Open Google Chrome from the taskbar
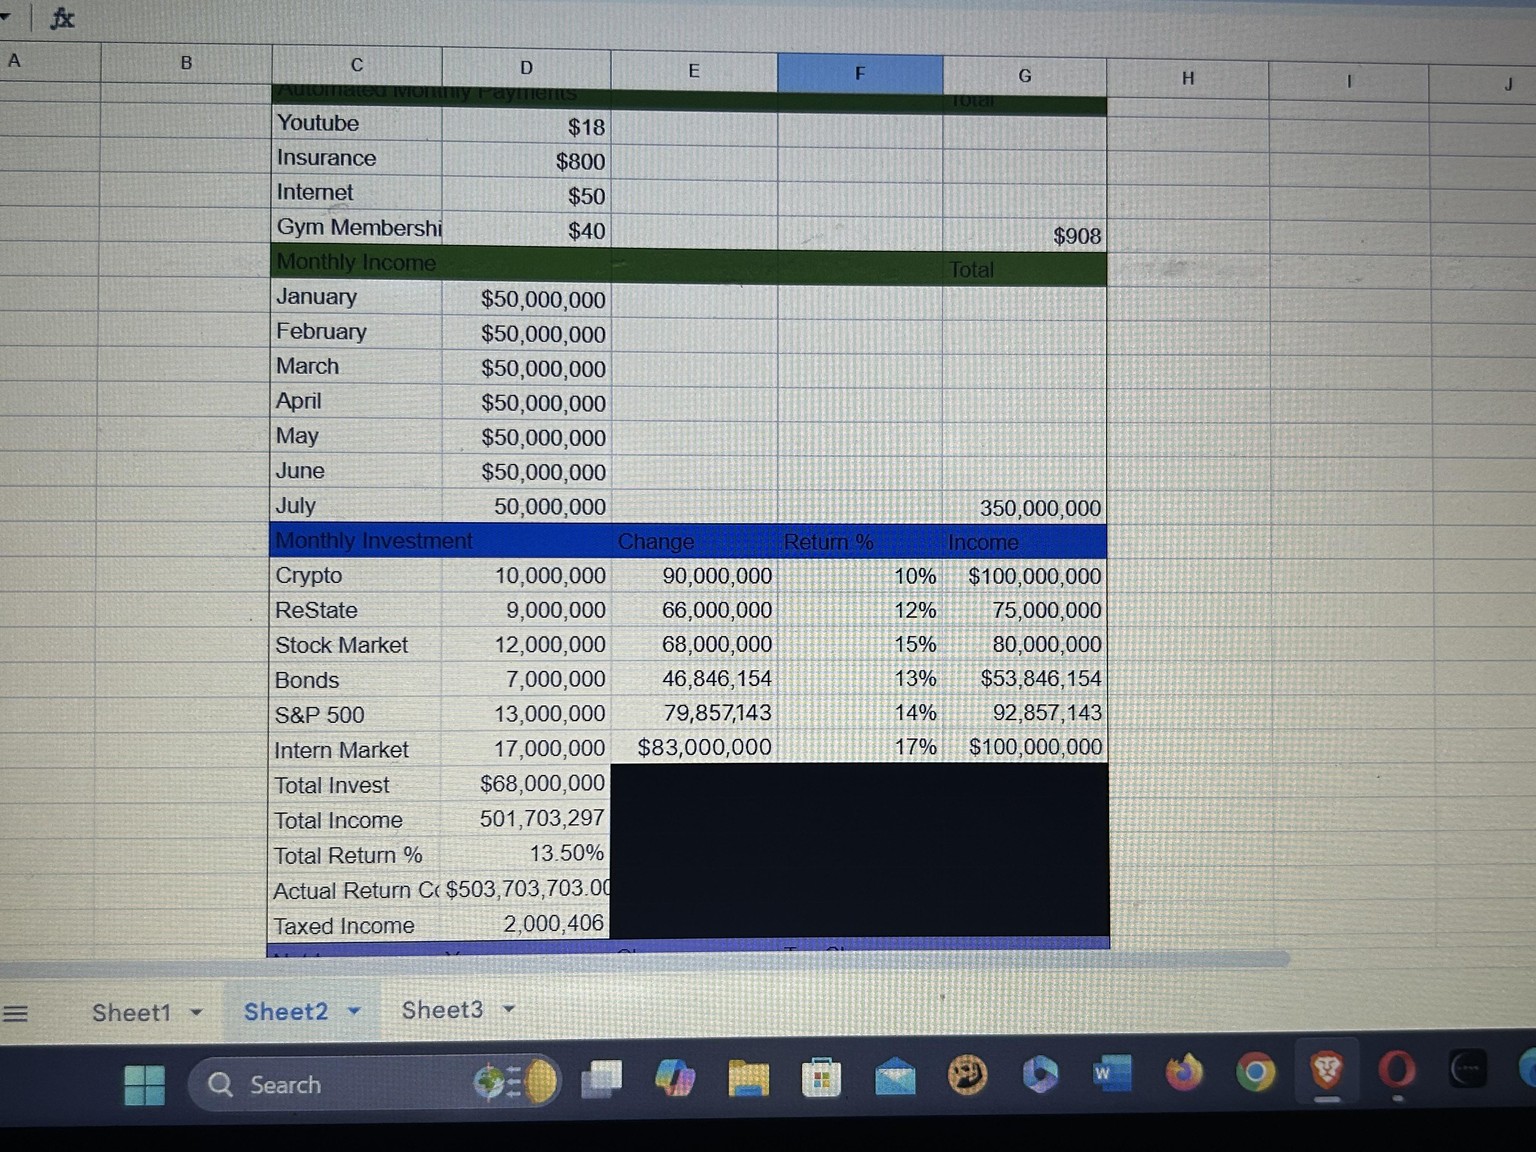The image size is (1536, 1152). coord(1256,1072)
